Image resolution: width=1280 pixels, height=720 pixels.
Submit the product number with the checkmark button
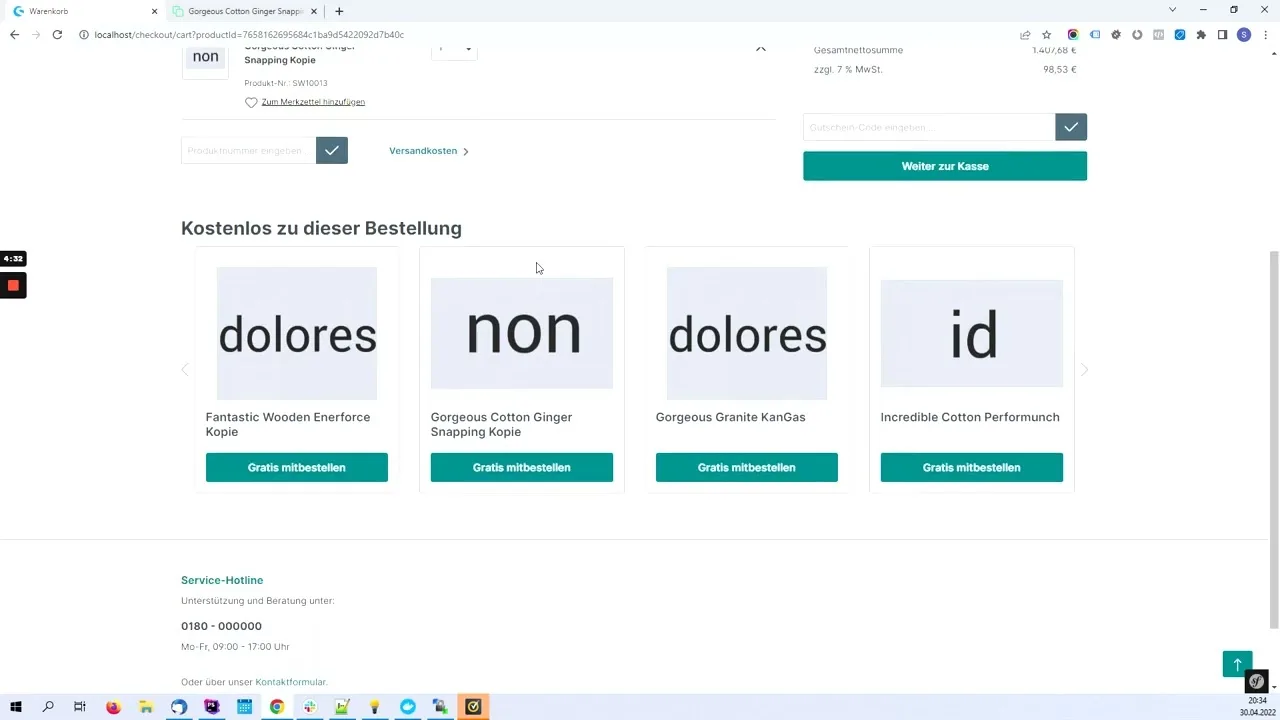click(x=332, y=151)
